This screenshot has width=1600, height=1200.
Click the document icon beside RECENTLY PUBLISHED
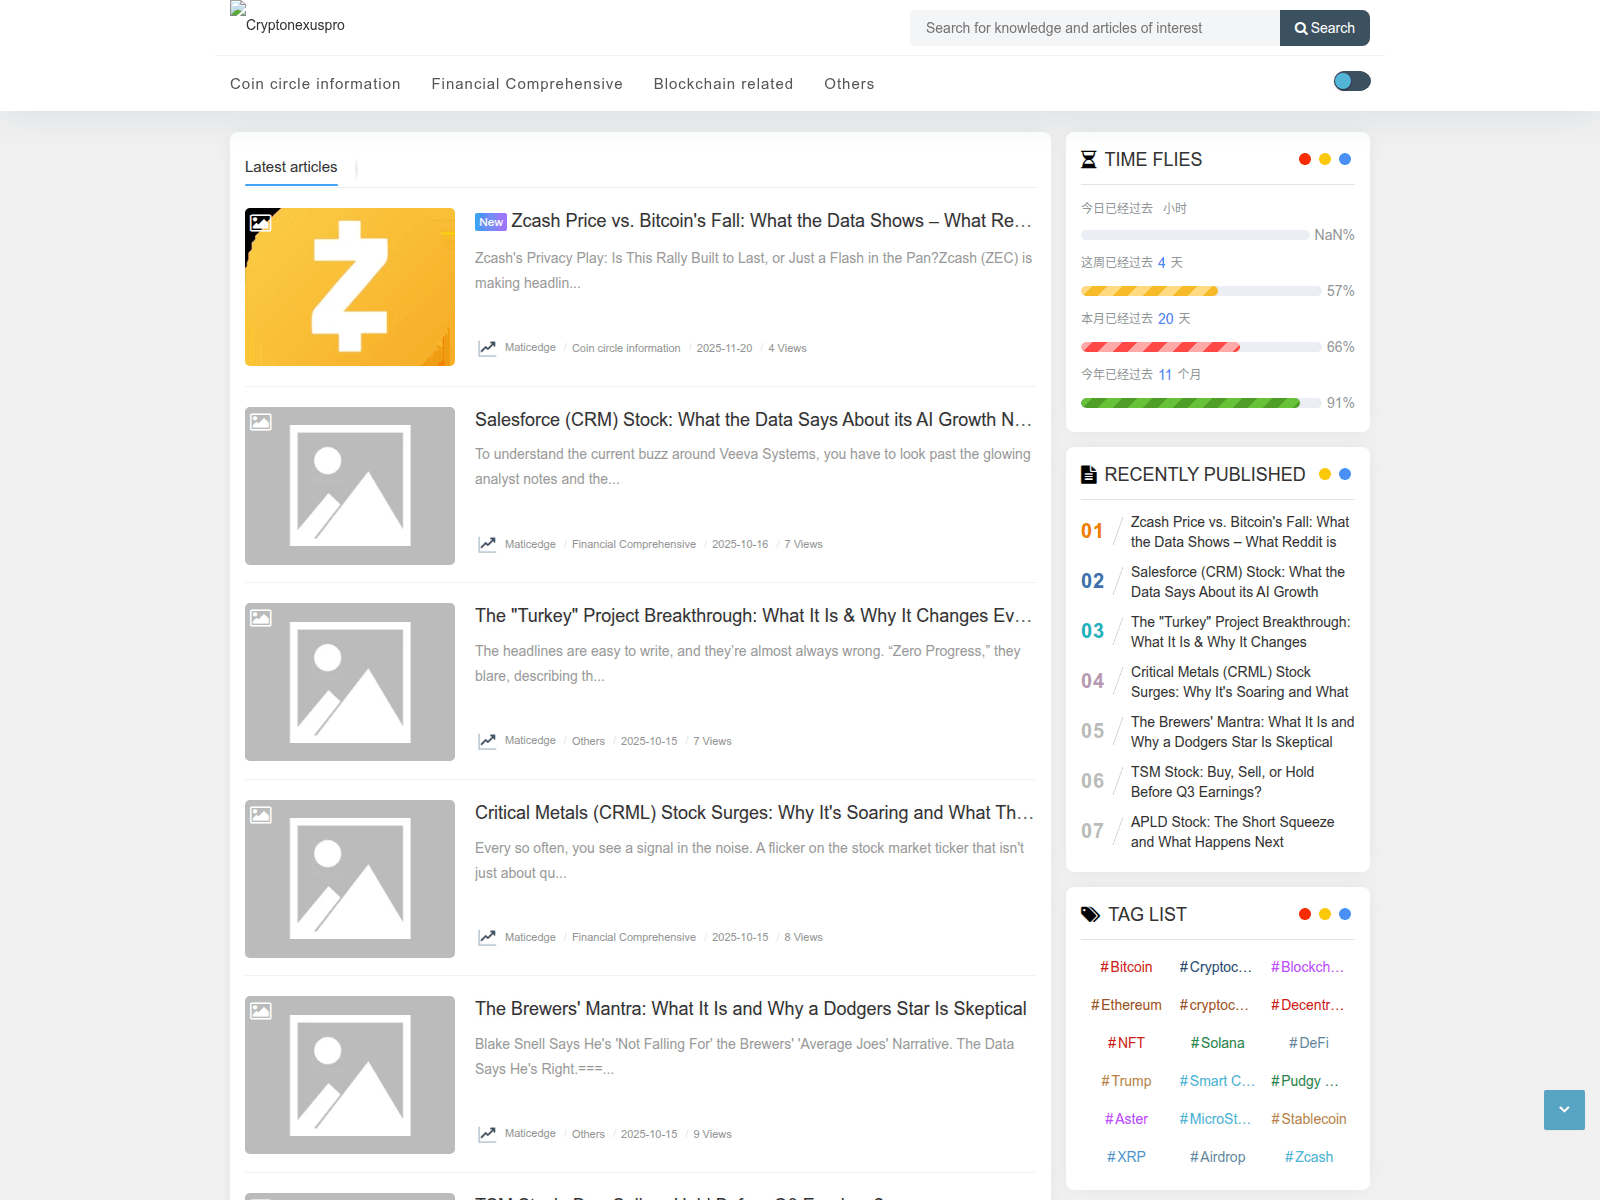pyautogui.click(x=1089, y=474)
